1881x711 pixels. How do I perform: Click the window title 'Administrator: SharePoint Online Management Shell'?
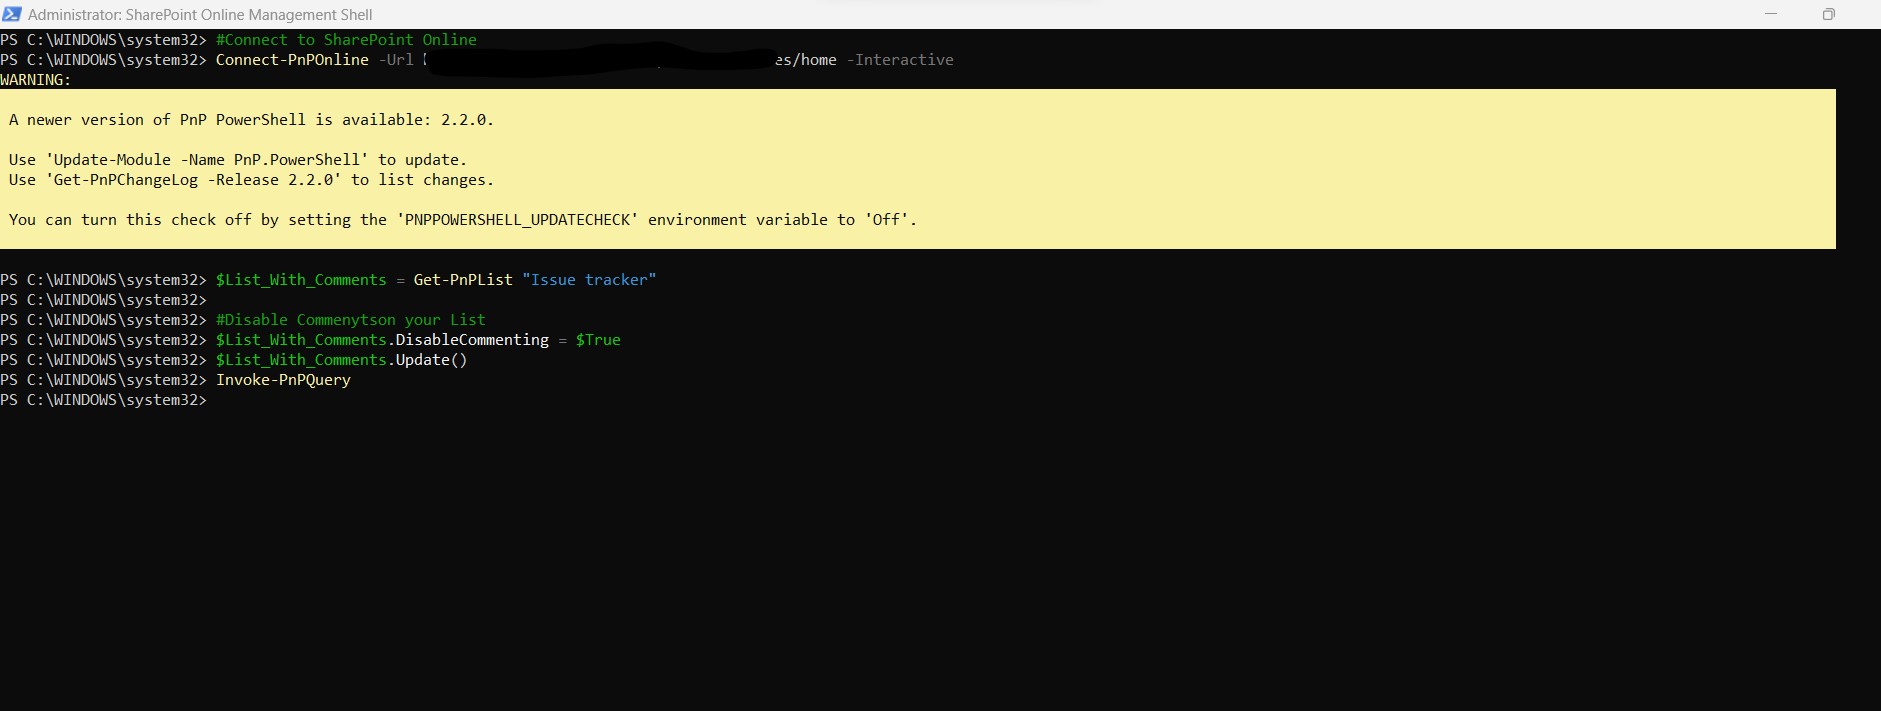tap(200, 15)
